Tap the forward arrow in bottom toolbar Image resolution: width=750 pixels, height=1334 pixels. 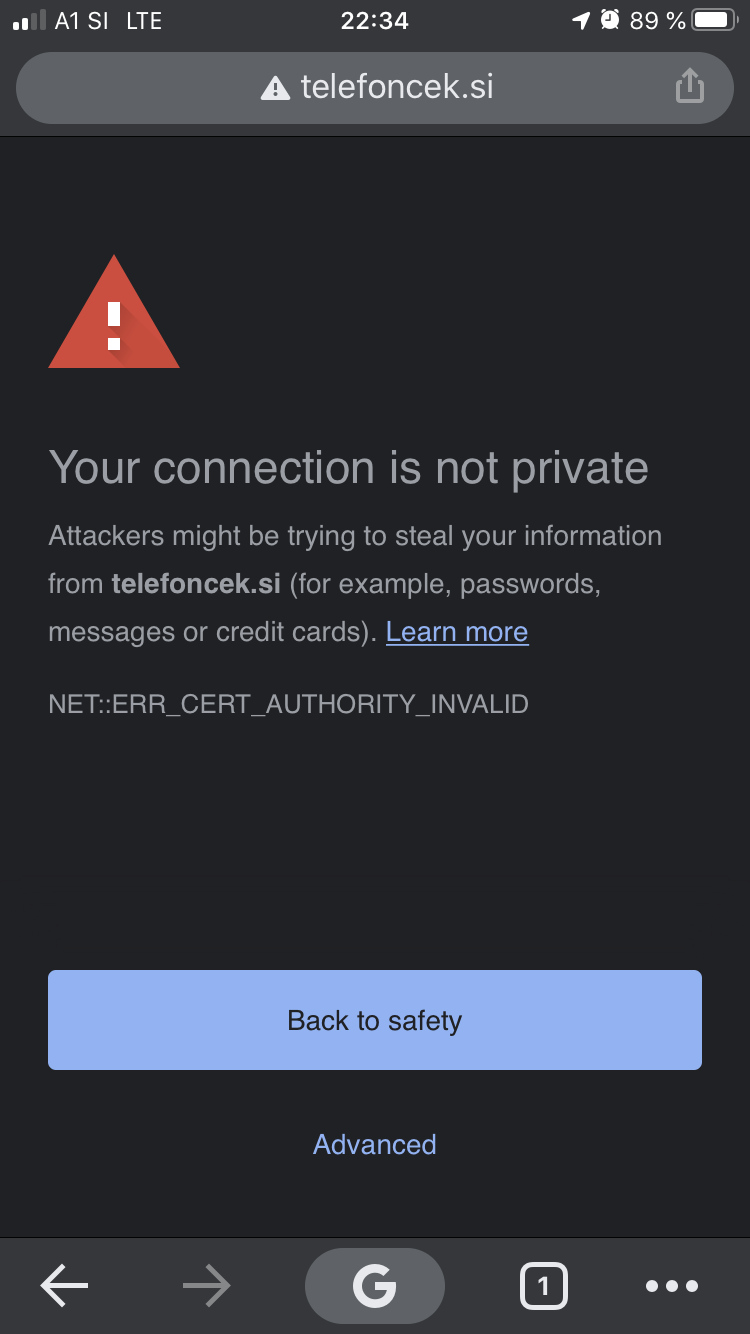207,1286
